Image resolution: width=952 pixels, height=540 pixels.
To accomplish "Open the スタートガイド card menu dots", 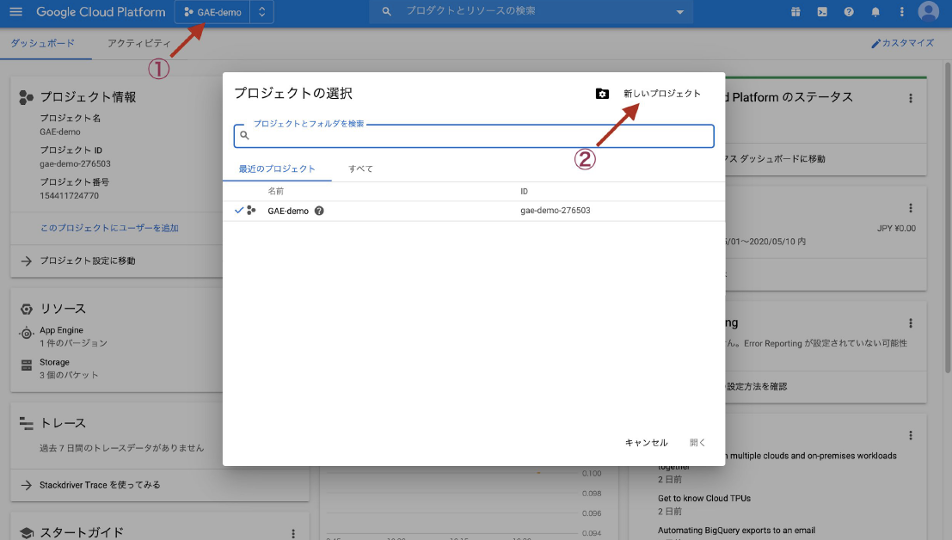I will [293, 533].
